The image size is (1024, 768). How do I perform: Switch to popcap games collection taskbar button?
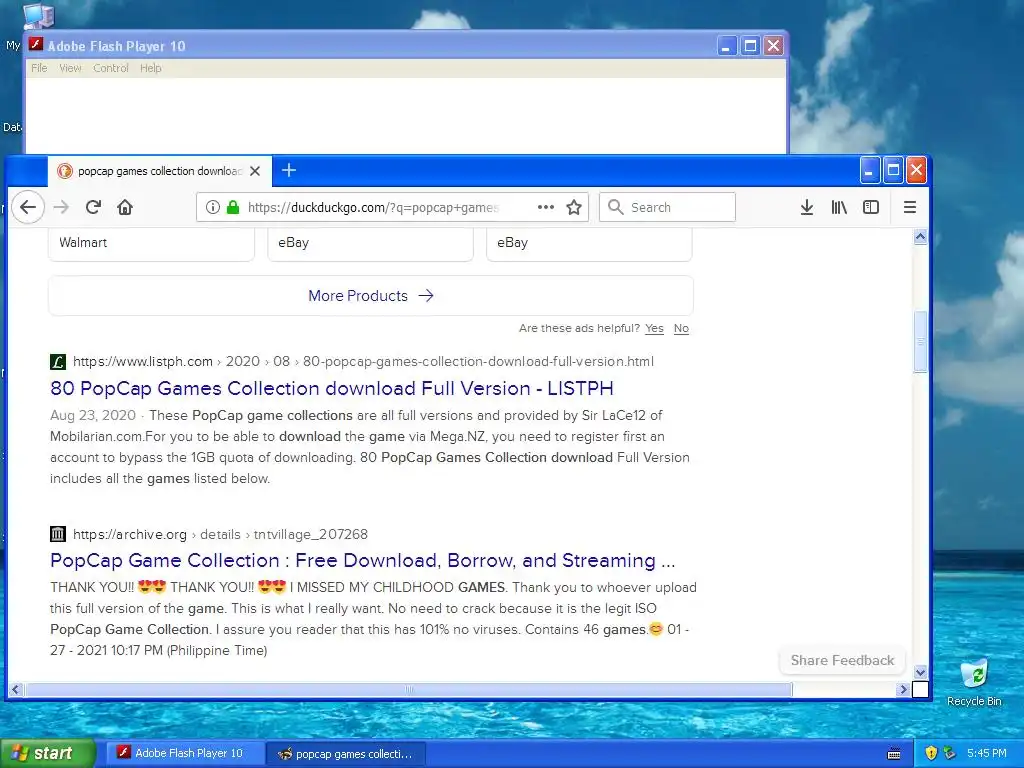(347, 754)
